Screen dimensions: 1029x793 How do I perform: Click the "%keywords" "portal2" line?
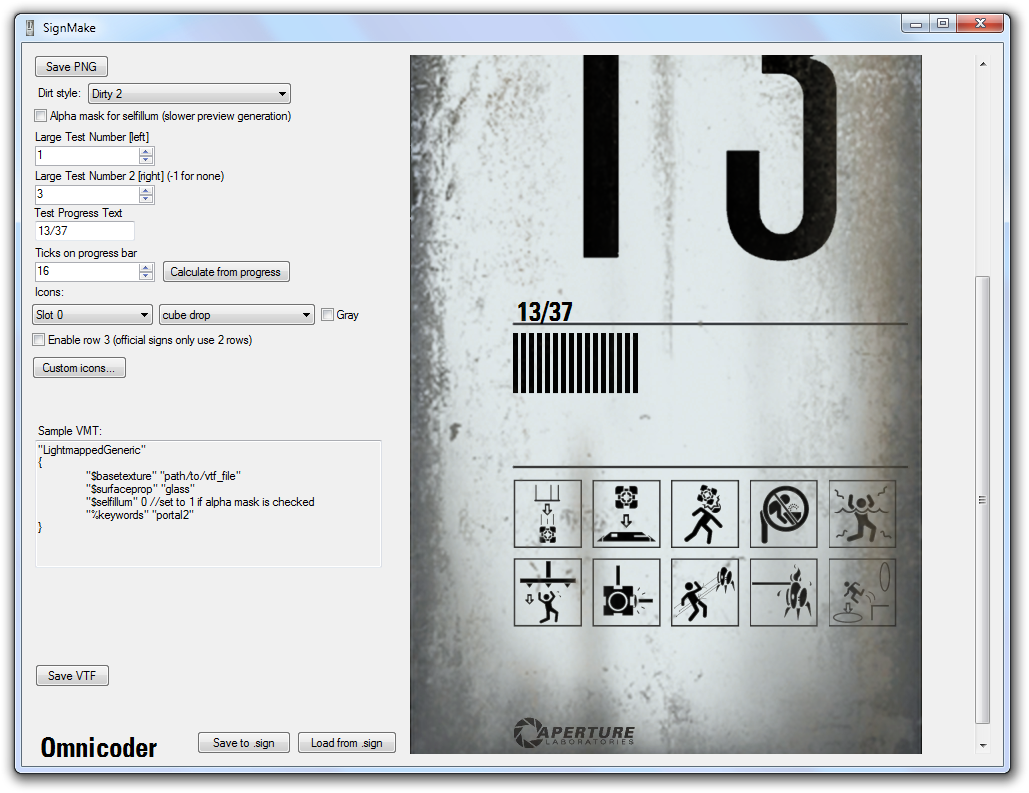139,515
